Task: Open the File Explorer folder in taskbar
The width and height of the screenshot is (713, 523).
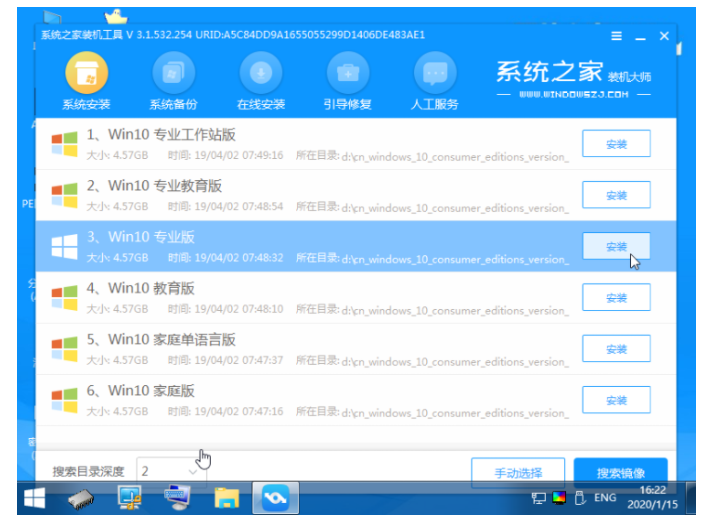Action: pyautogui.click(x=227, y=497)
